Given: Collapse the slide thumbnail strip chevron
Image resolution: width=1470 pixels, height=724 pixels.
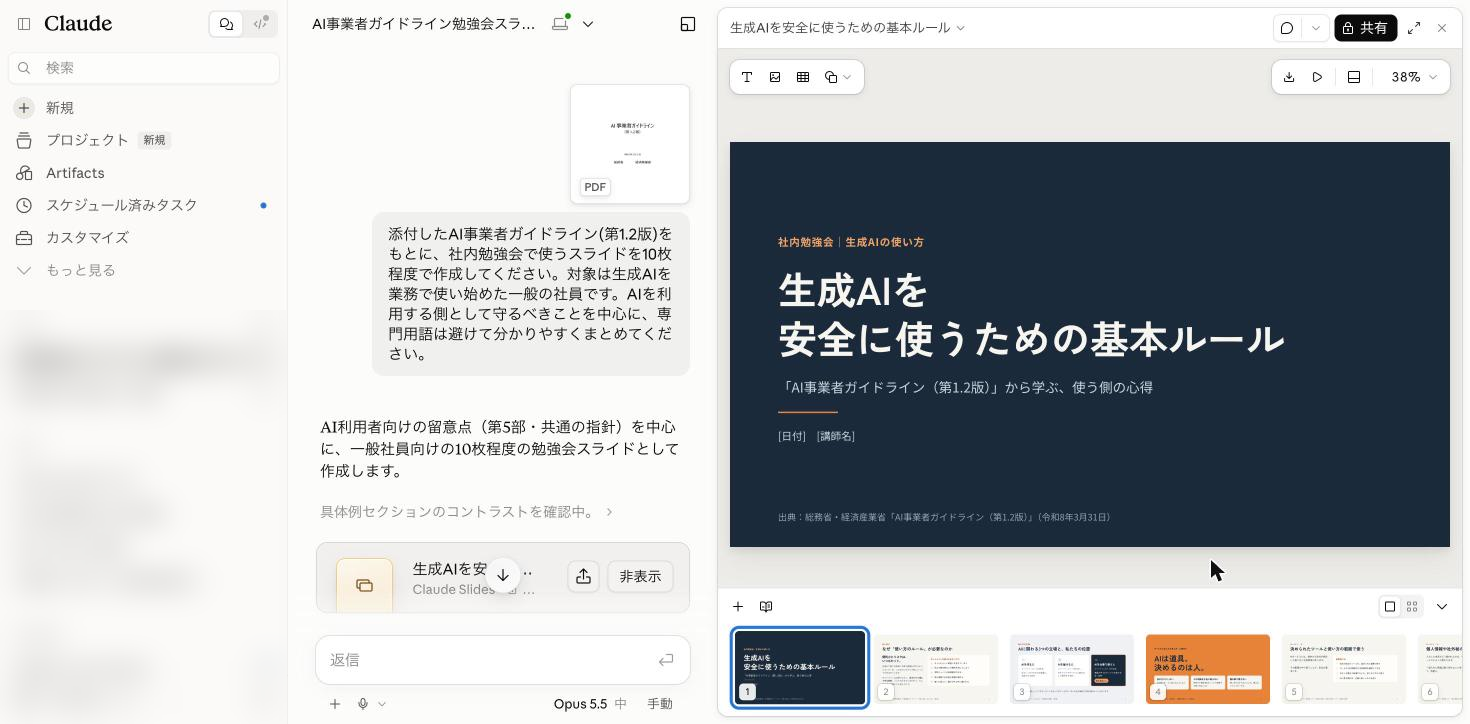Looking at the screenshot, I should pyautogui.click(x=1442, y=606).
